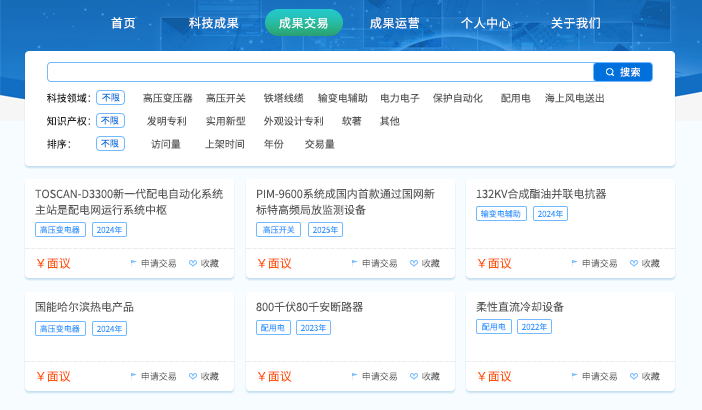Click the 搜索 search button
The width and height of the screenshot is (702, 410).
point(623,72)
